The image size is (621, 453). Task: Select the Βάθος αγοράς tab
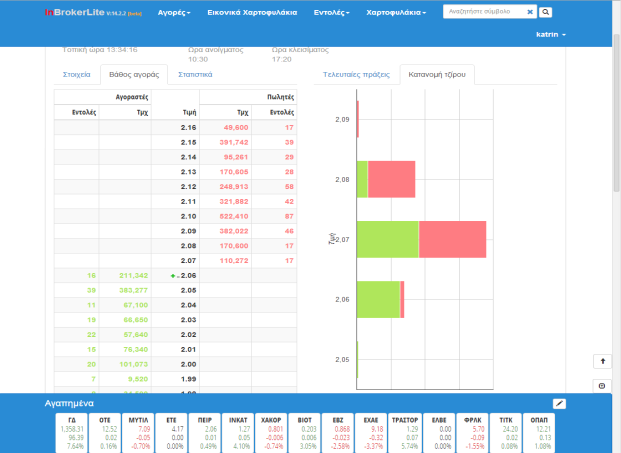(134, 75)
